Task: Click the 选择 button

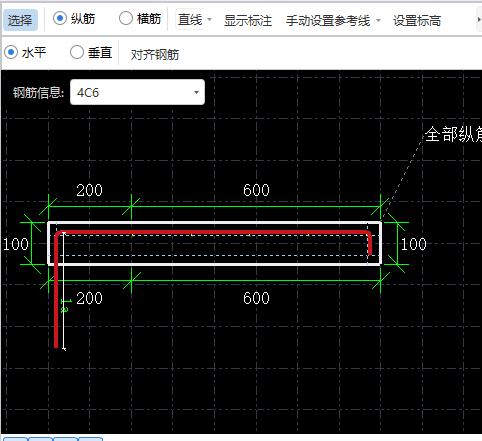Action: [20, 20]
